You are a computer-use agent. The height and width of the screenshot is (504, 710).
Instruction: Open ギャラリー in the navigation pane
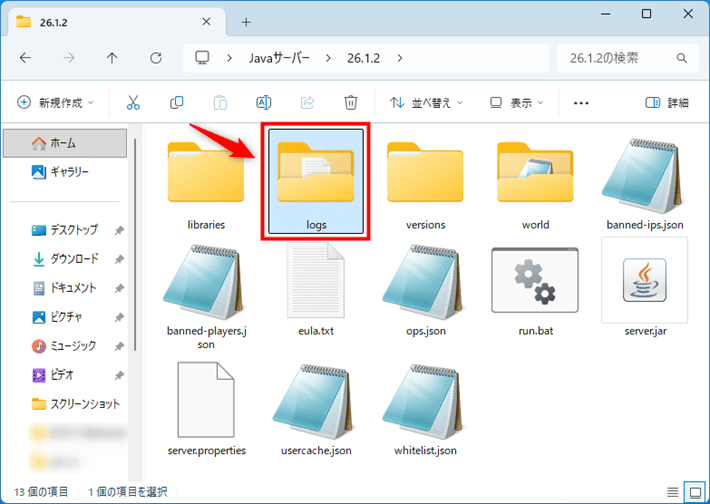65,172
